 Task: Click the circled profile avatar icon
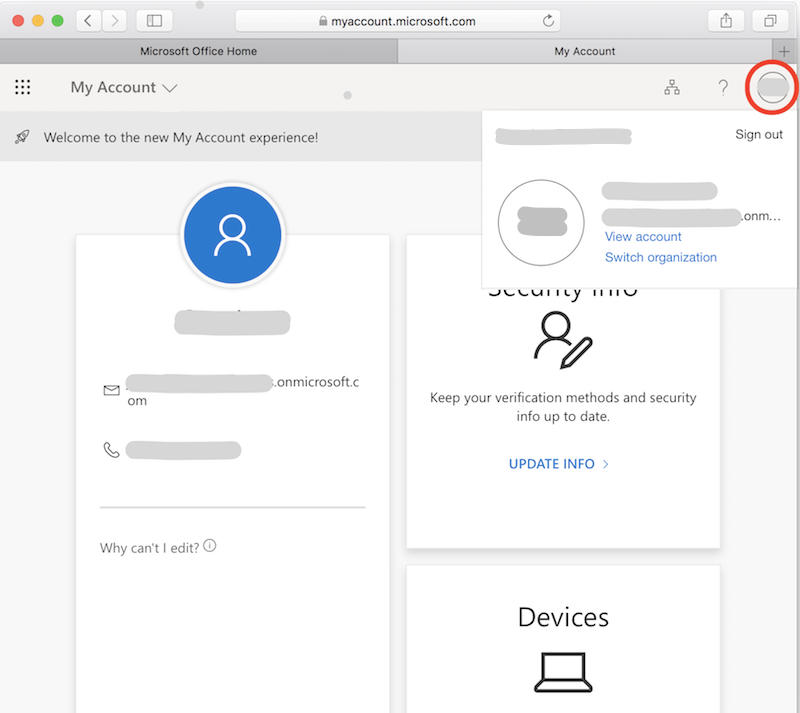coord(771,87)
